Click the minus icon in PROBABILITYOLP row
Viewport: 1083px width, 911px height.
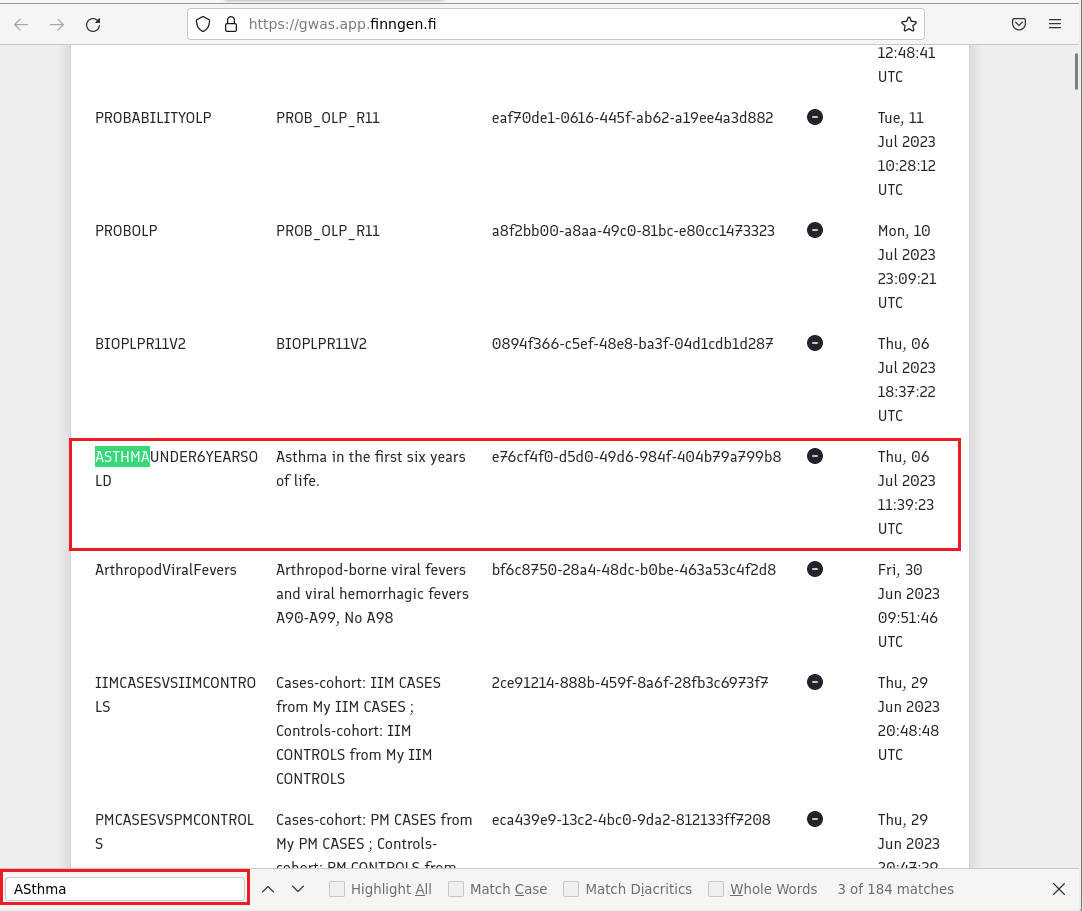pos(815,118)
